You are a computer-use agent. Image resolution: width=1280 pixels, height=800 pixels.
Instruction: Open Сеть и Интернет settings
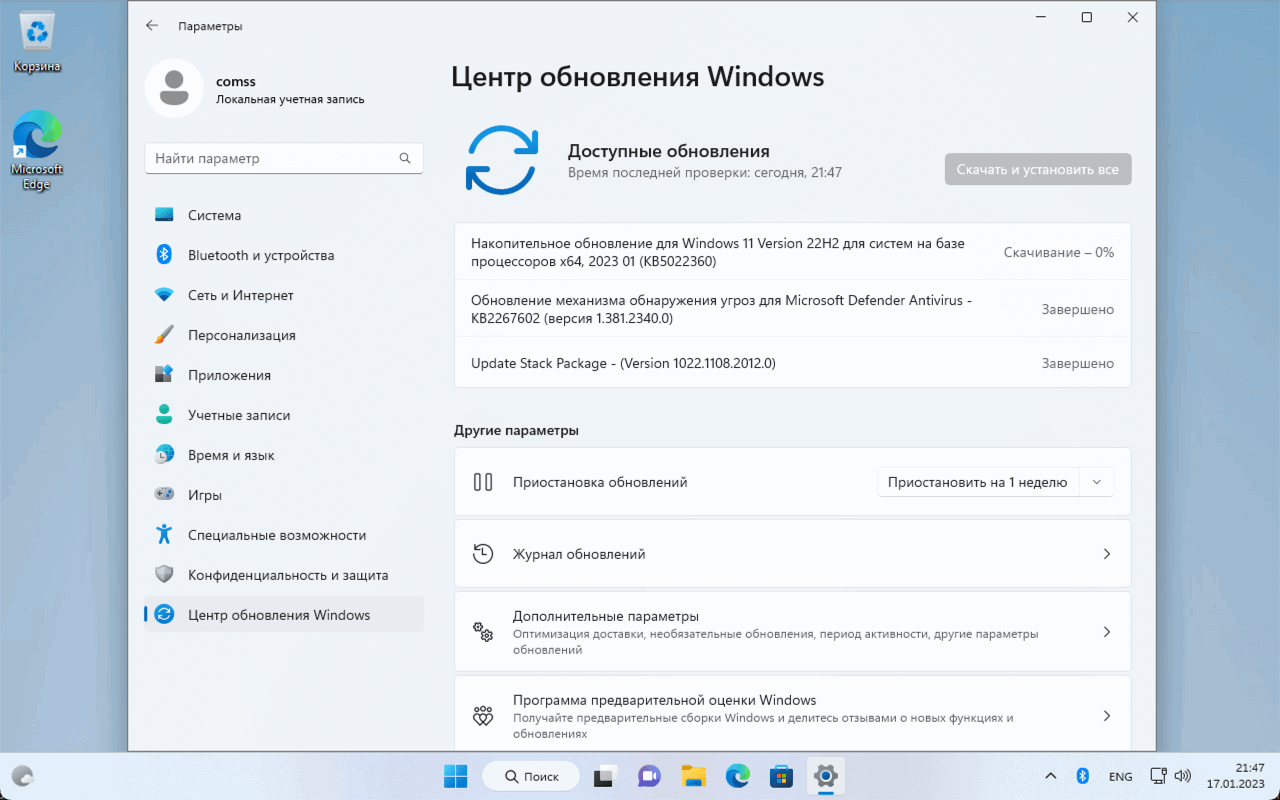(284, 295)
